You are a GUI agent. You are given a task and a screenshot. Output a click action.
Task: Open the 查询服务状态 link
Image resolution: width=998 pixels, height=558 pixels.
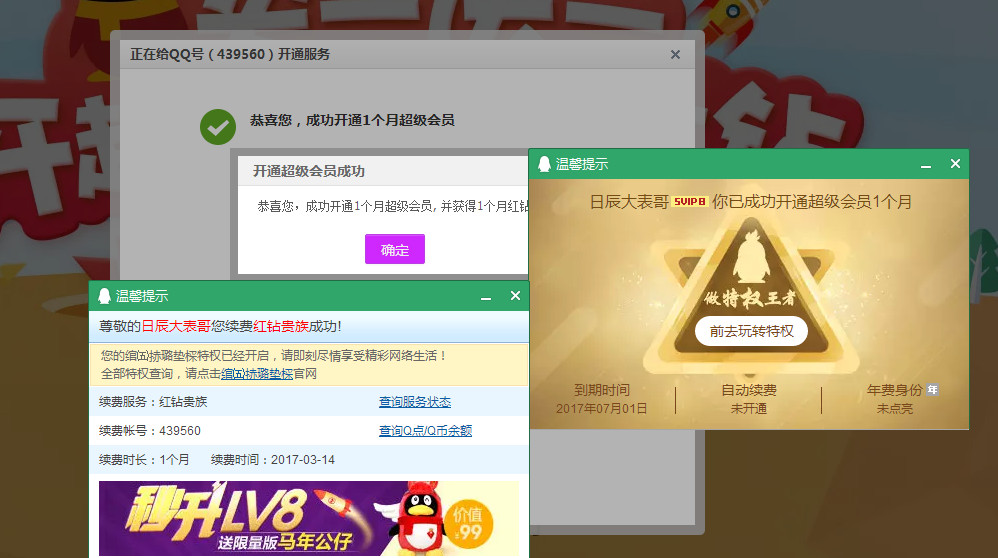415,402
